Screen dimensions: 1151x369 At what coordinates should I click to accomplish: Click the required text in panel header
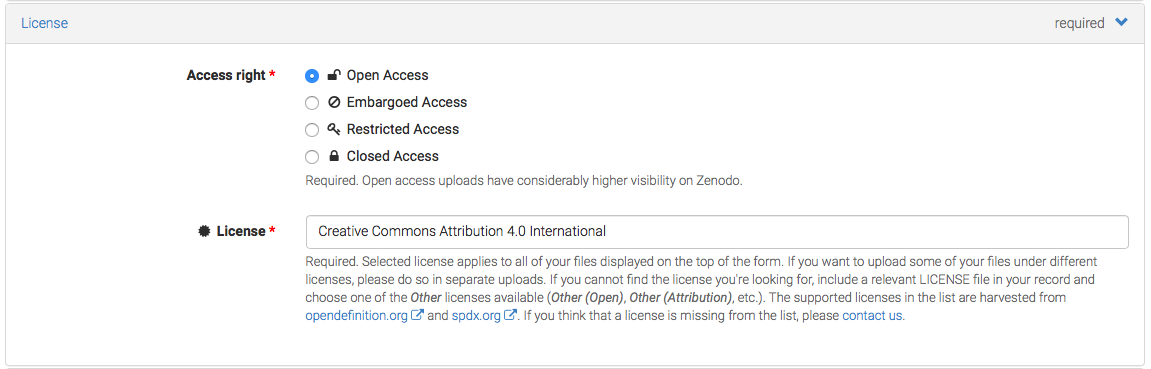tap(1079, 23)
